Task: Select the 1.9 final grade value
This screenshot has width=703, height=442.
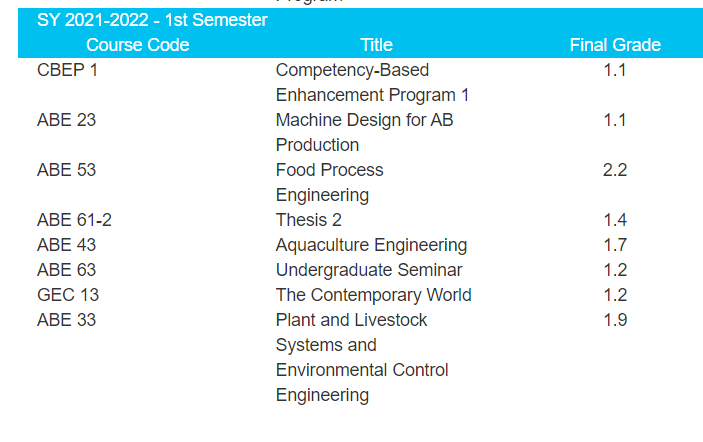Action: 615,320
